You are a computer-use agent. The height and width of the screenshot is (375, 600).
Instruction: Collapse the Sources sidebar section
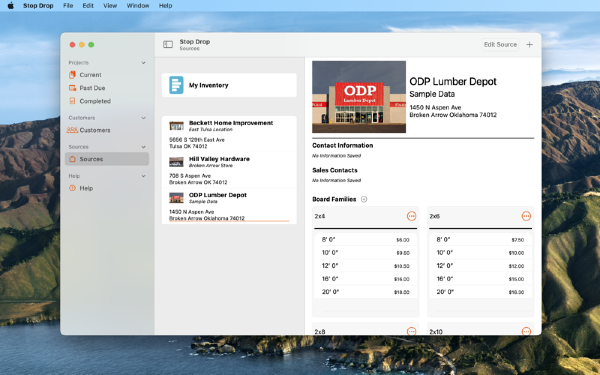pos(143,147)
